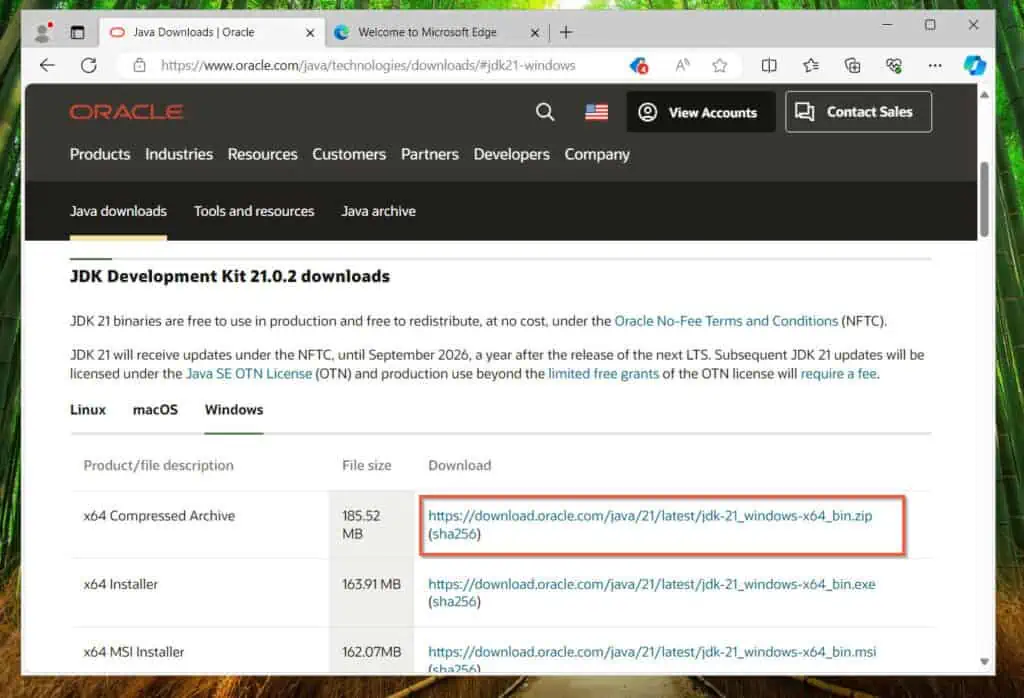Open Oracle site search
Screen dimensions: 1024x698
[x=545, y=112]
